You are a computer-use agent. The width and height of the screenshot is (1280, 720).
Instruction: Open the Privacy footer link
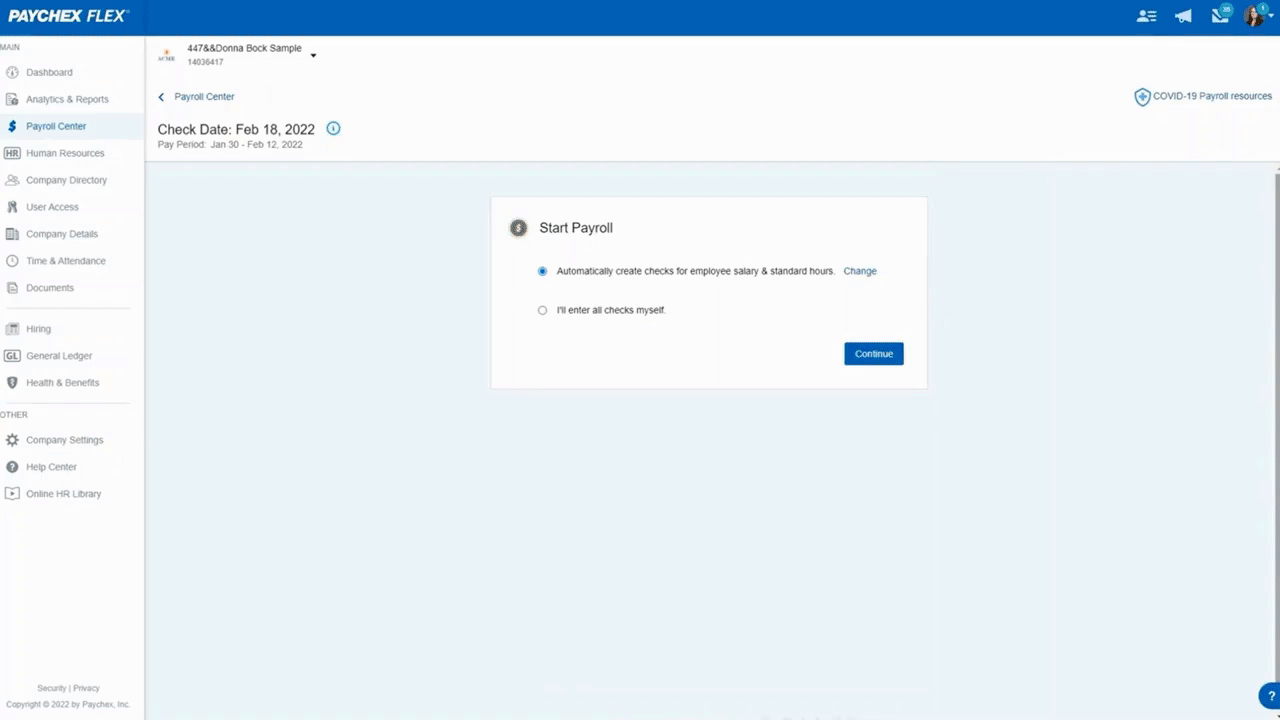[86, 688]
